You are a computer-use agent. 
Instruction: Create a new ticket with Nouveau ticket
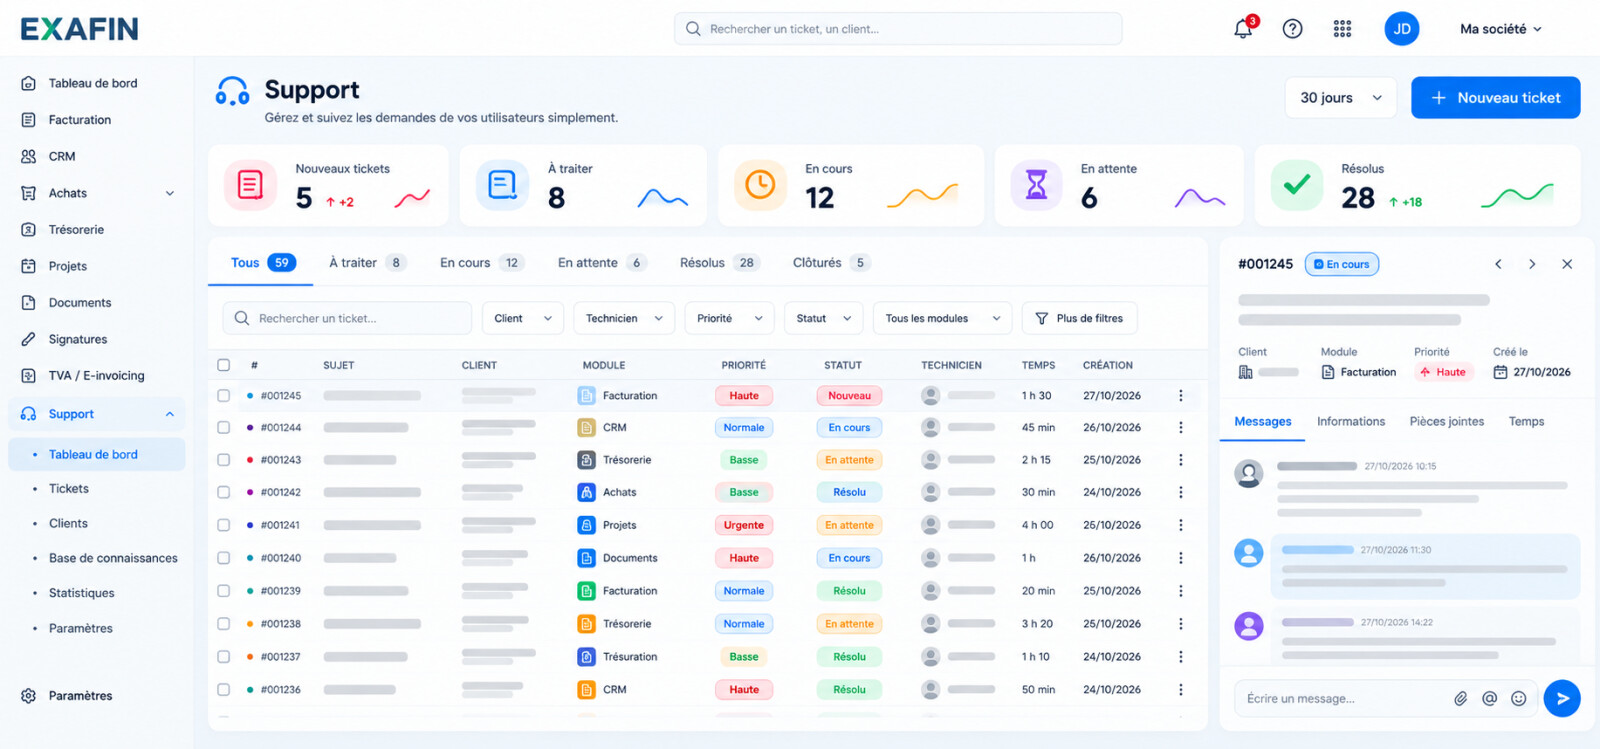pos(1496,98)
